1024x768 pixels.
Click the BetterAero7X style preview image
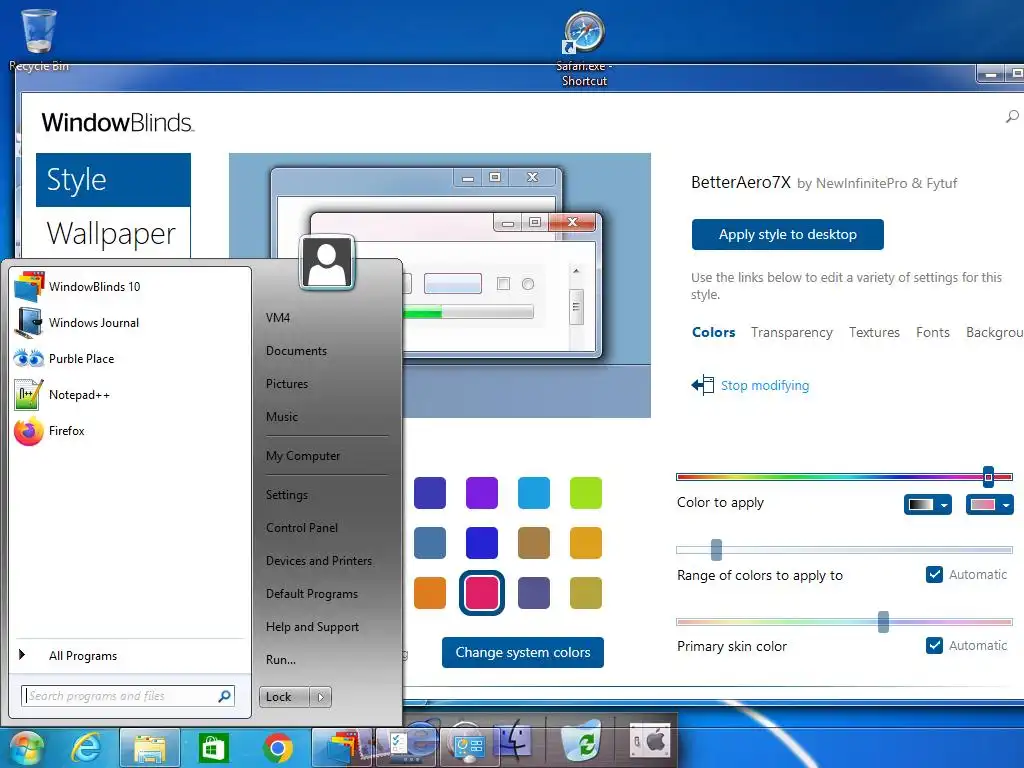tap(440, 285)
